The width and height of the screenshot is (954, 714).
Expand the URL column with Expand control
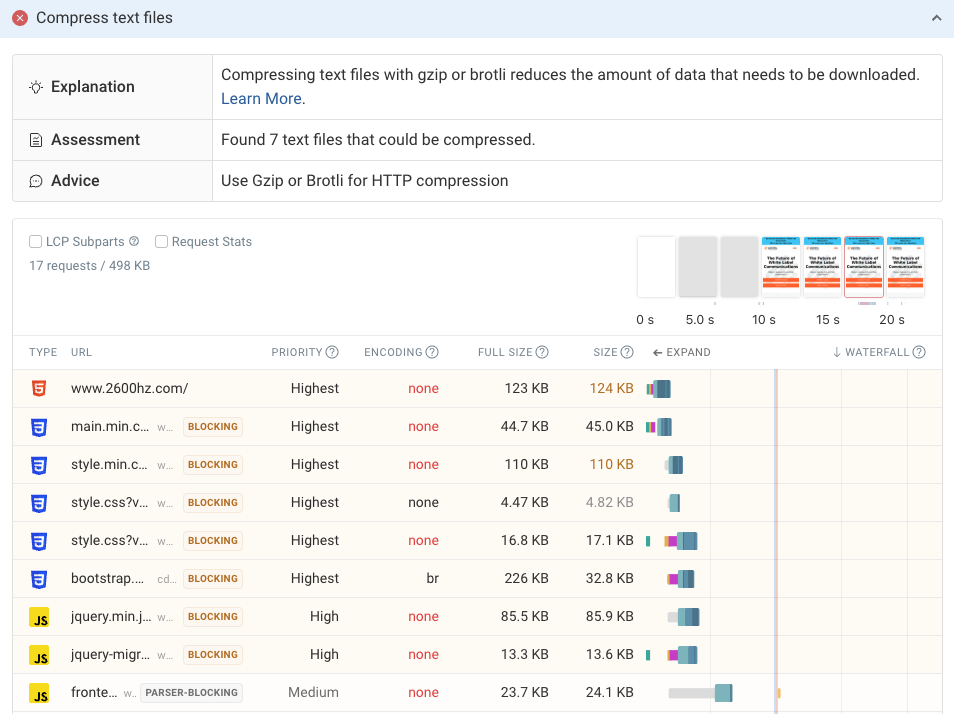[681, 352]
